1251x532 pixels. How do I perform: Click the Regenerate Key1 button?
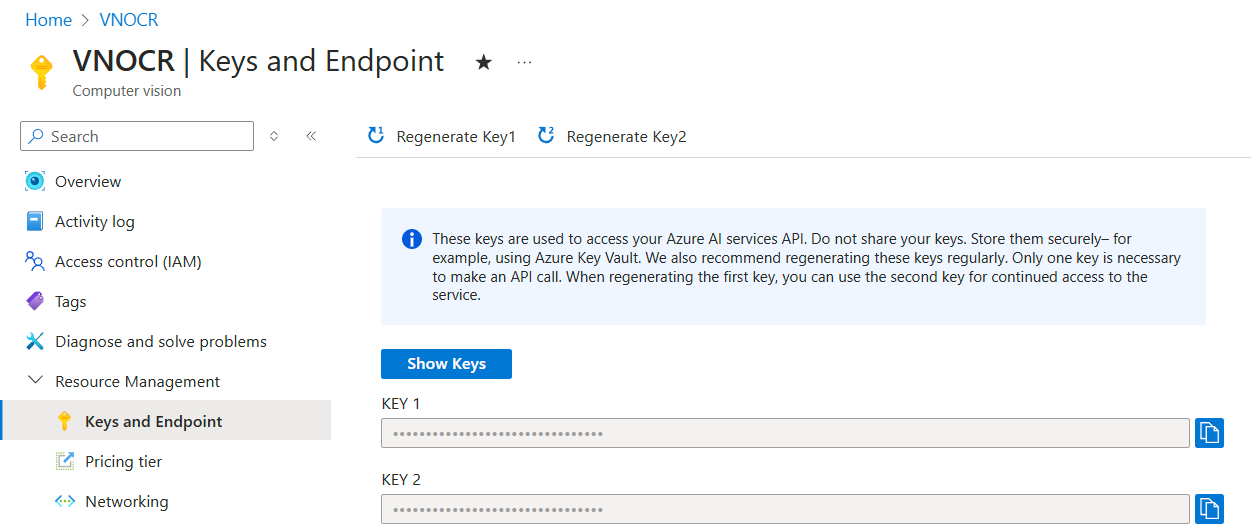(x=442, y=137)
